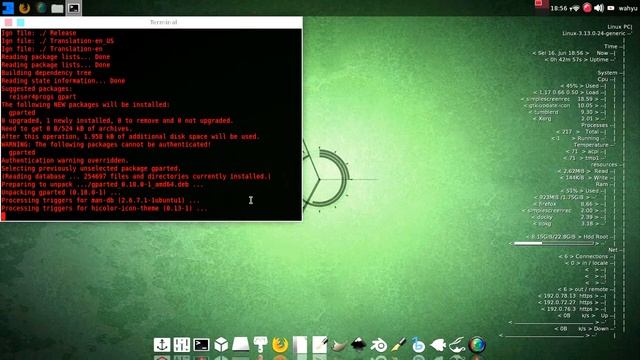Viewport: 640px width, 360px height.
Task: Open the white drive dock icon
Action: (240, 345)
